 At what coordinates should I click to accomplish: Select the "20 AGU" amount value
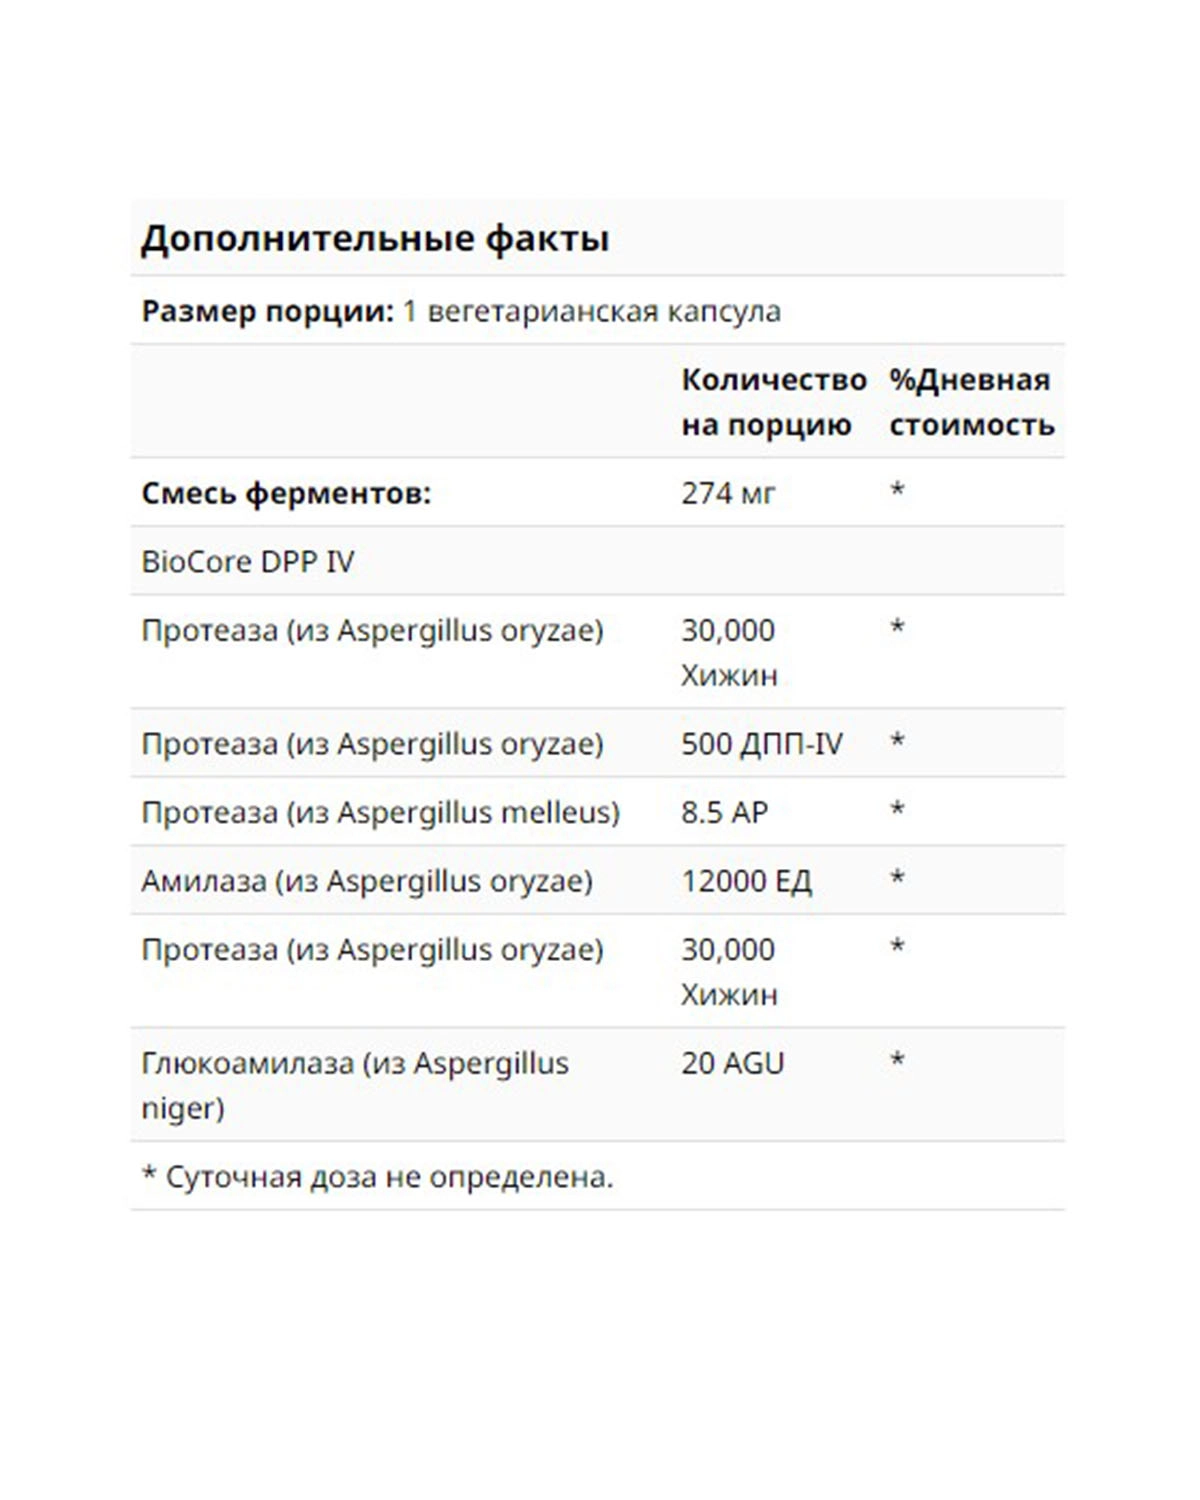pyautogui.click(x=733, y=1063)
